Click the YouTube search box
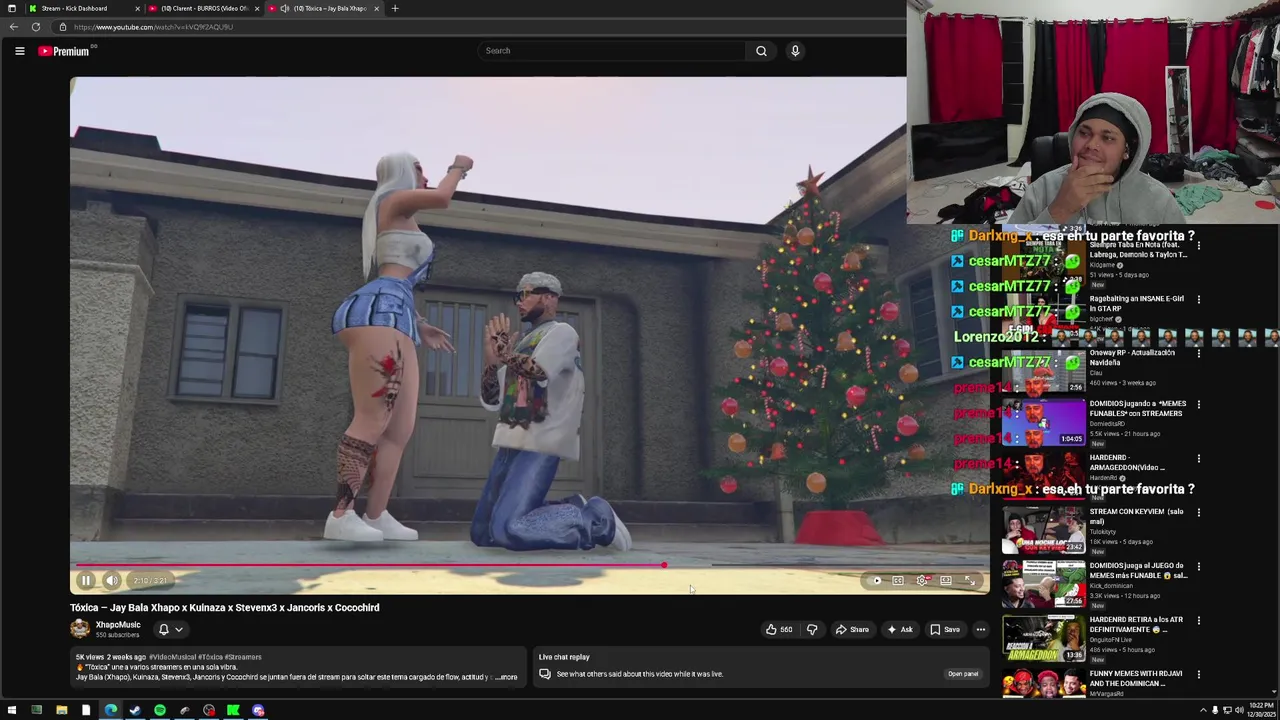1280x720 pixels. pos(612,51)
